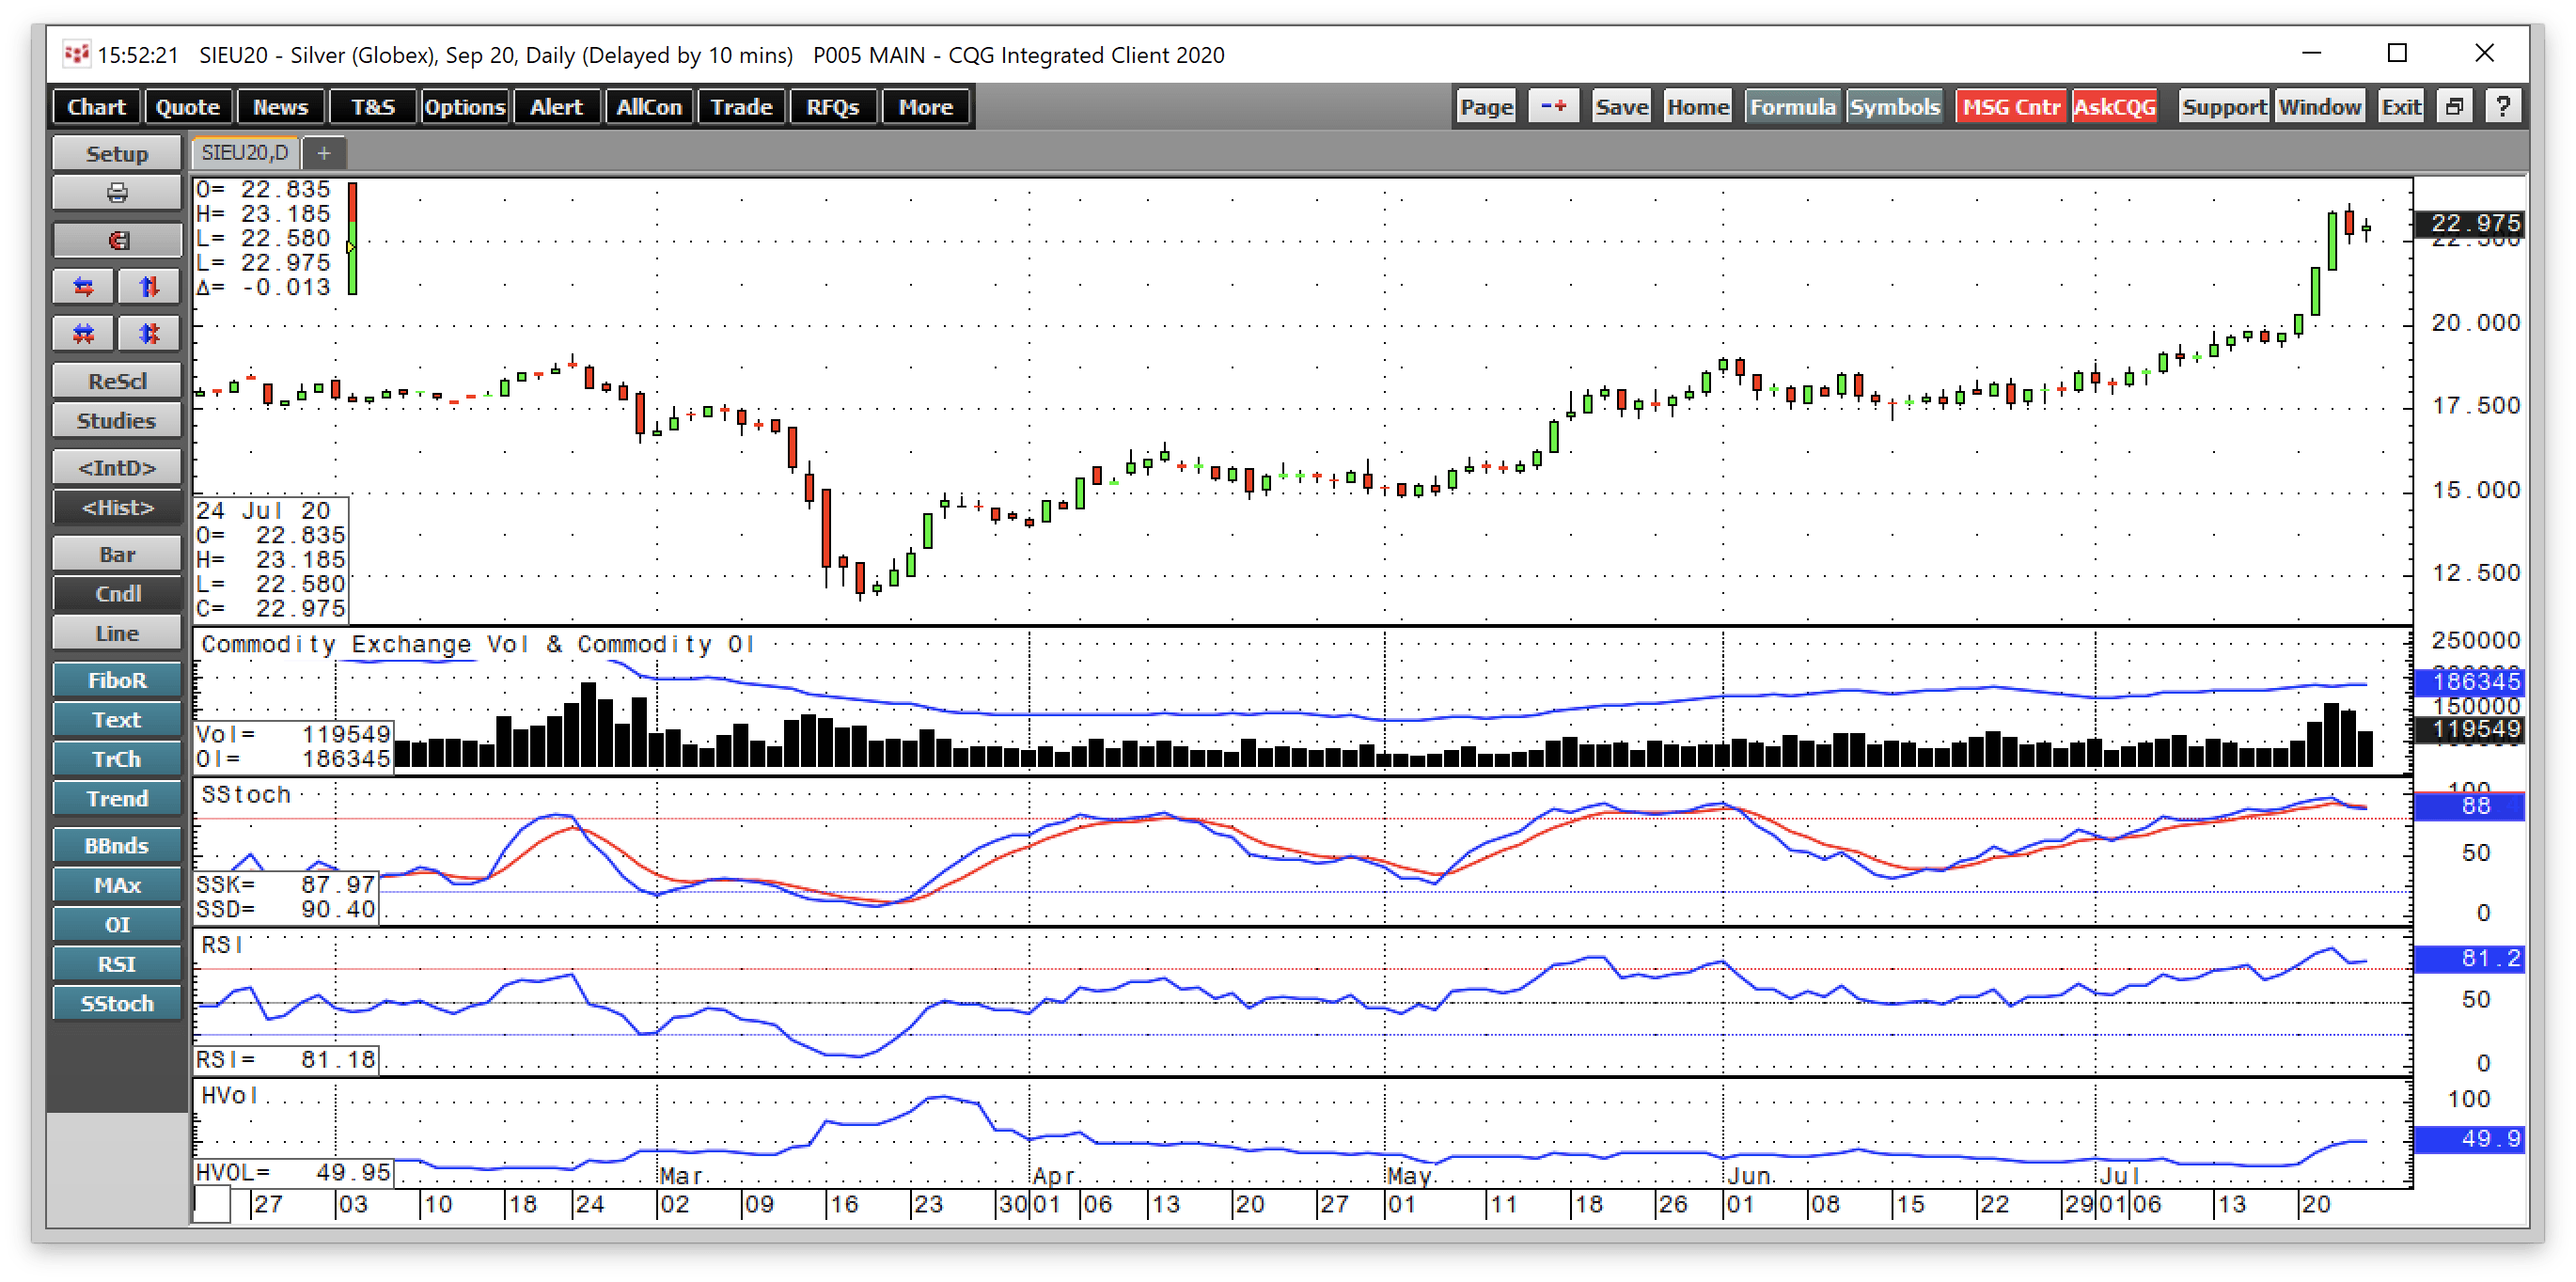
Task: Click the restore-window icon next to Exit
Action: coord(2454,107)
